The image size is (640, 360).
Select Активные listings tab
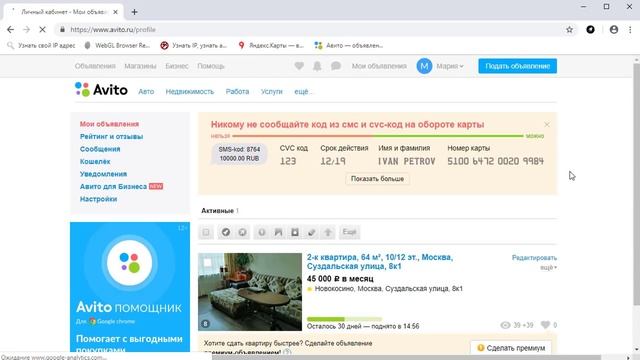click(220, 211)
